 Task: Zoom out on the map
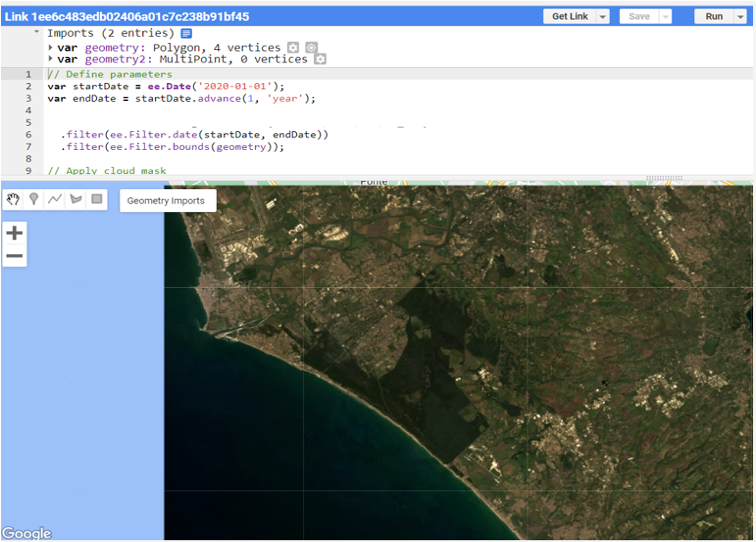(14, 257)
